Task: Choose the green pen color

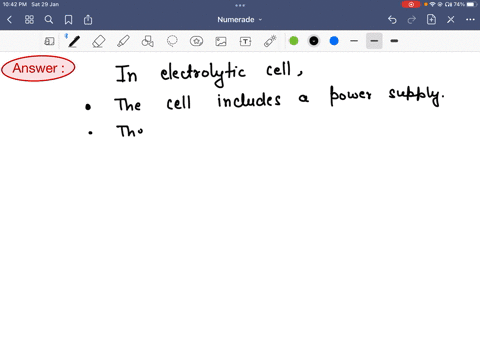Action: (294, 41)
